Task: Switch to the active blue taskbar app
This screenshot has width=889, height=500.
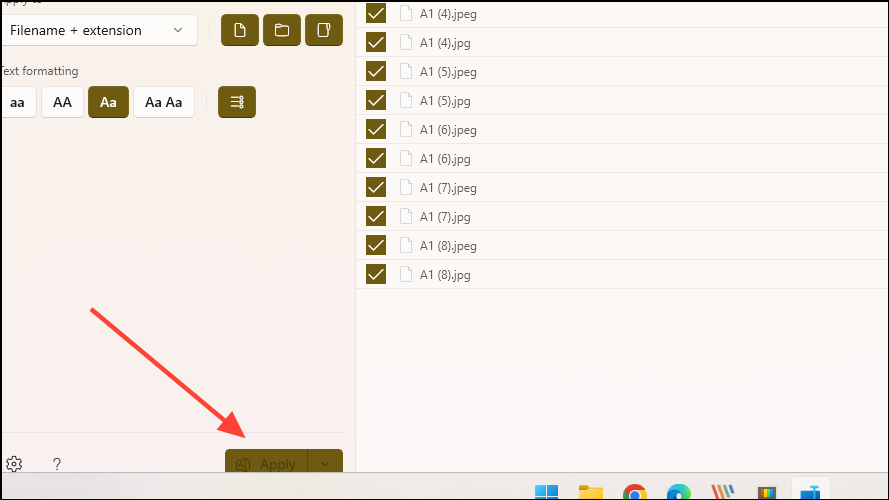Action: (x=811, y=491)
